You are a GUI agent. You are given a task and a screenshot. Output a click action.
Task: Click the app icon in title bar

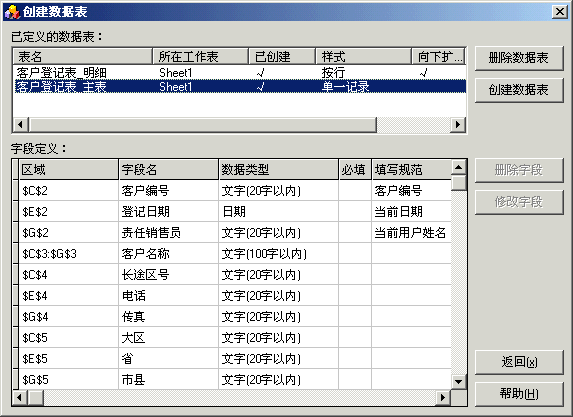click(x=12, y=12)
